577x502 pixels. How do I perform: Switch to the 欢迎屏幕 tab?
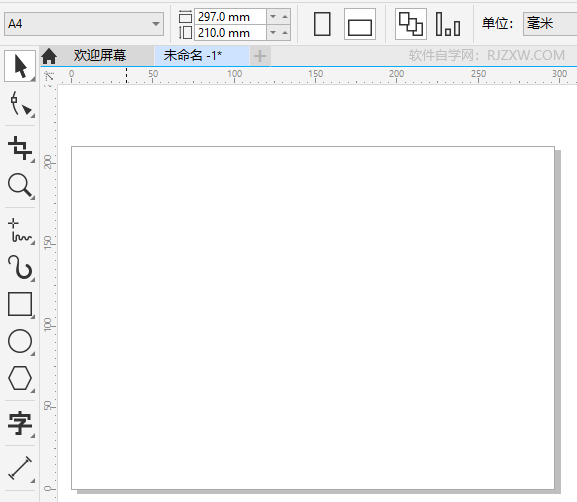[99, 56]
